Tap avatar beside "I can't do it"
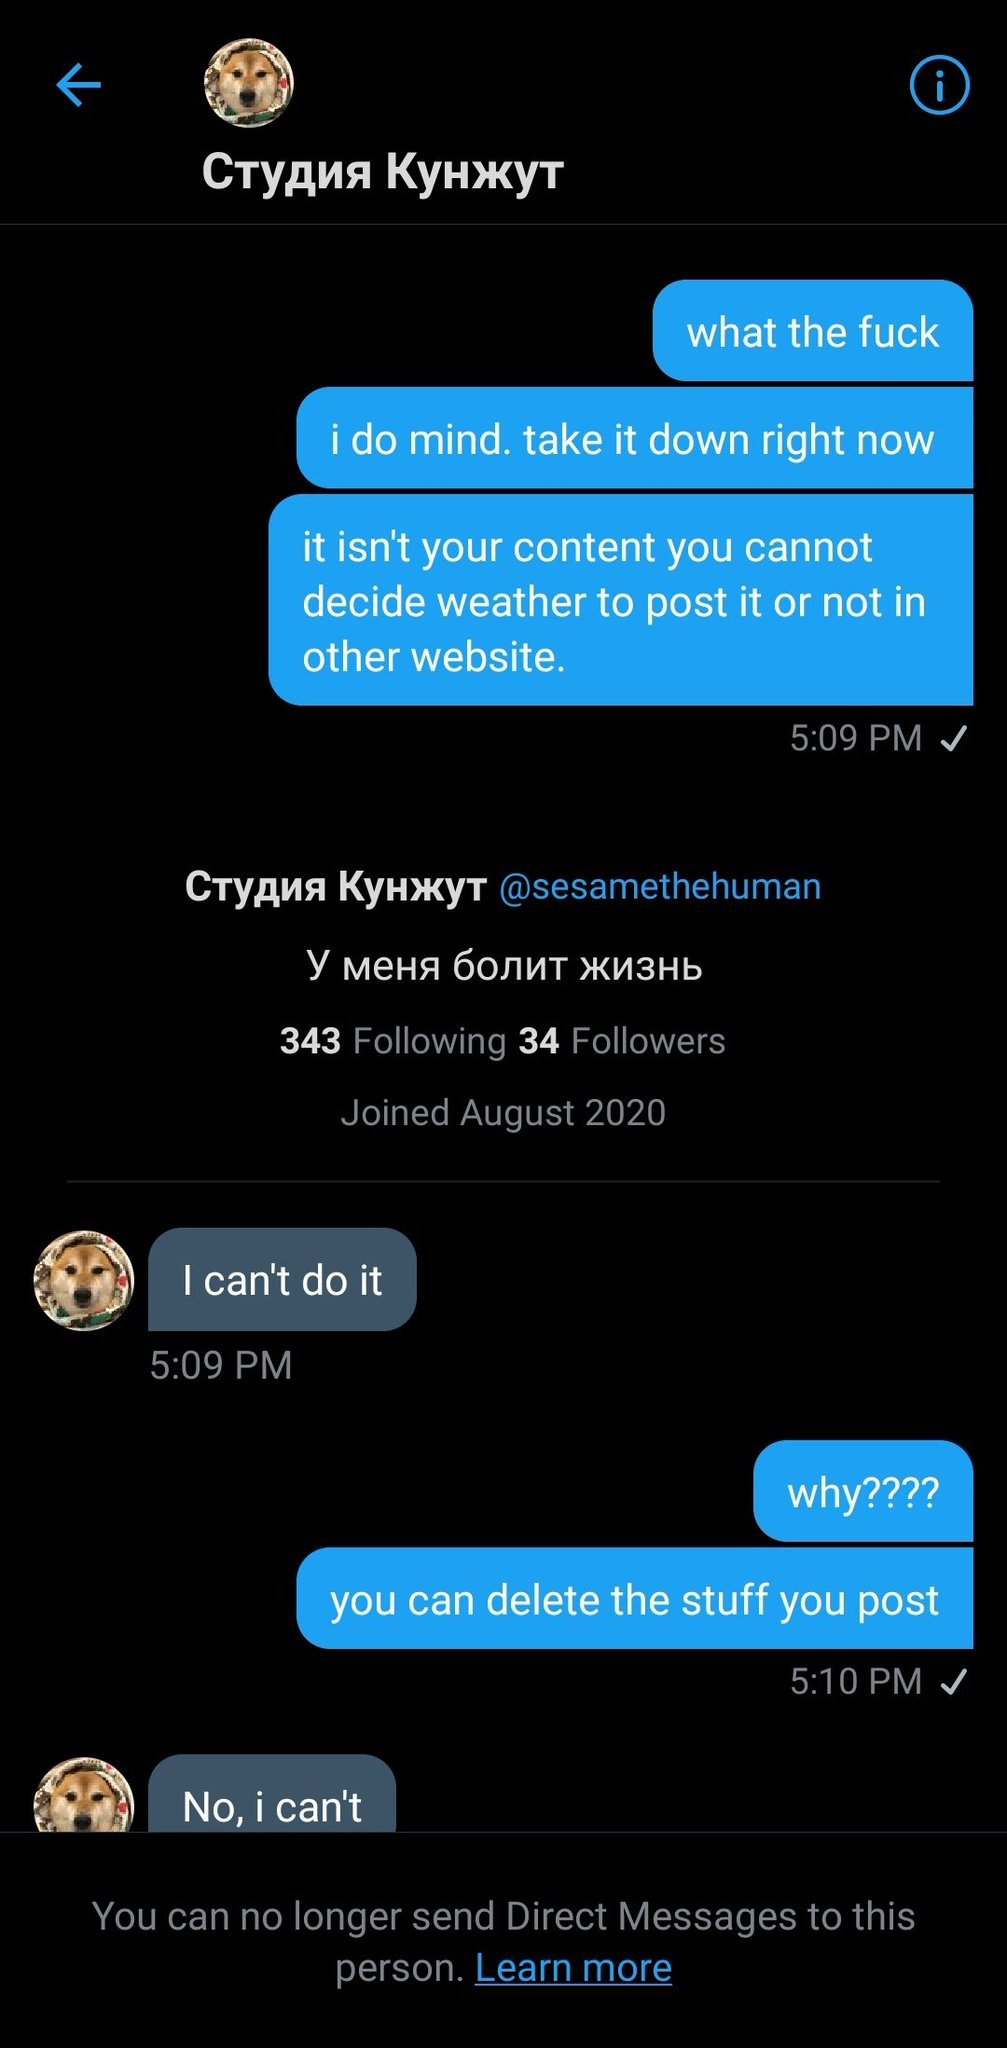 tap(84, 1280)
